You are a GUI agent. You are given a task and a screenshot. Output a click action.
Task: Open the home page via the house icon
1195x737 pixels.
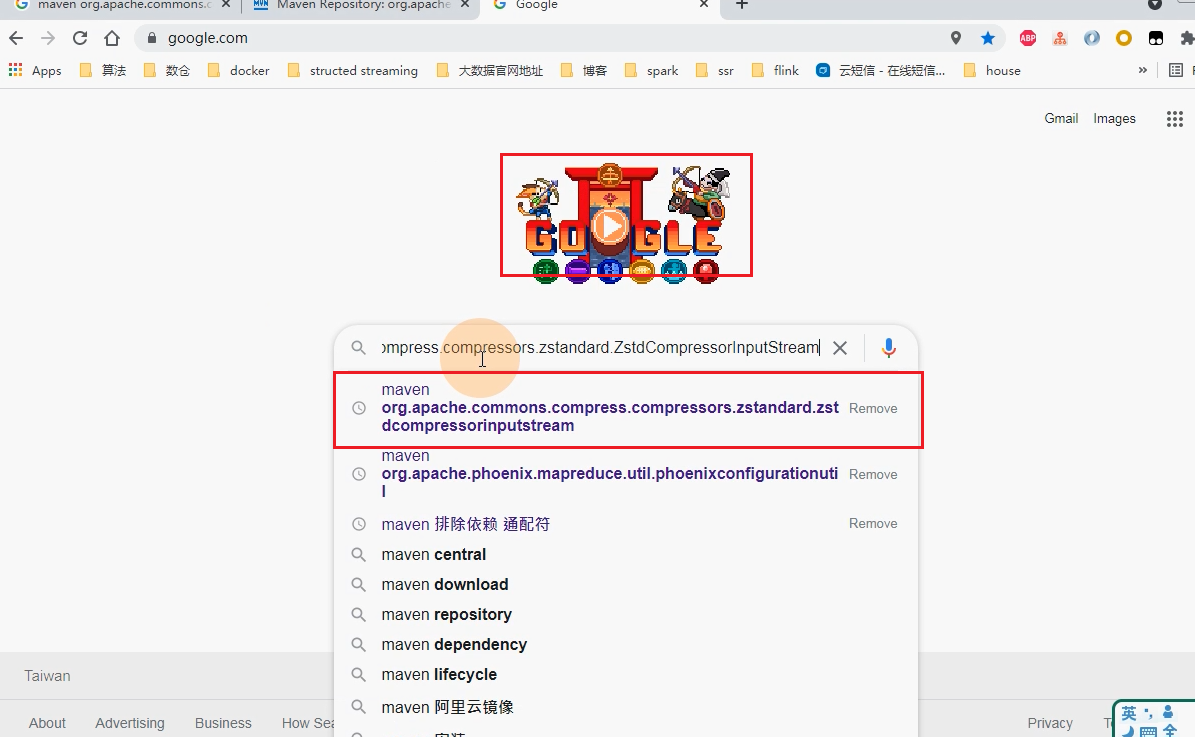coord(112,38)
